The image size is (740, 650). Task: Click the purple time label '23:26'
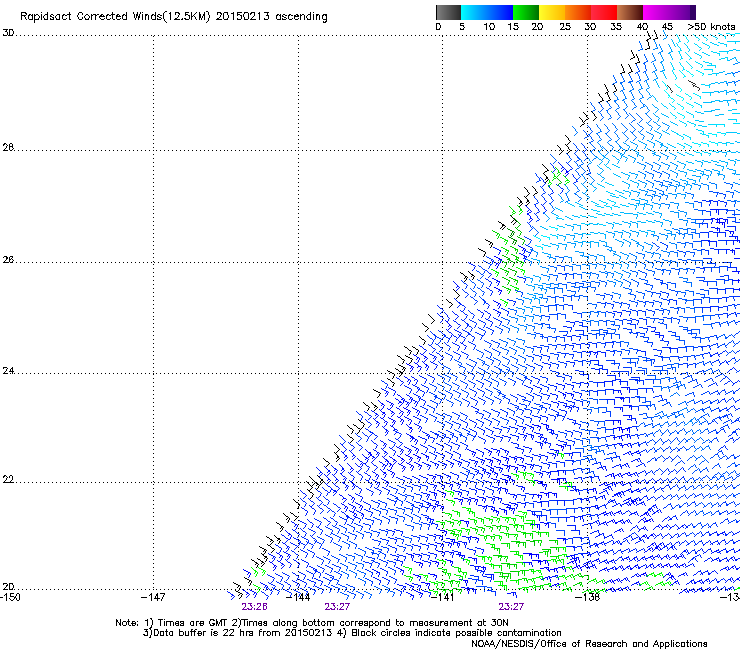tap(254, 607)
